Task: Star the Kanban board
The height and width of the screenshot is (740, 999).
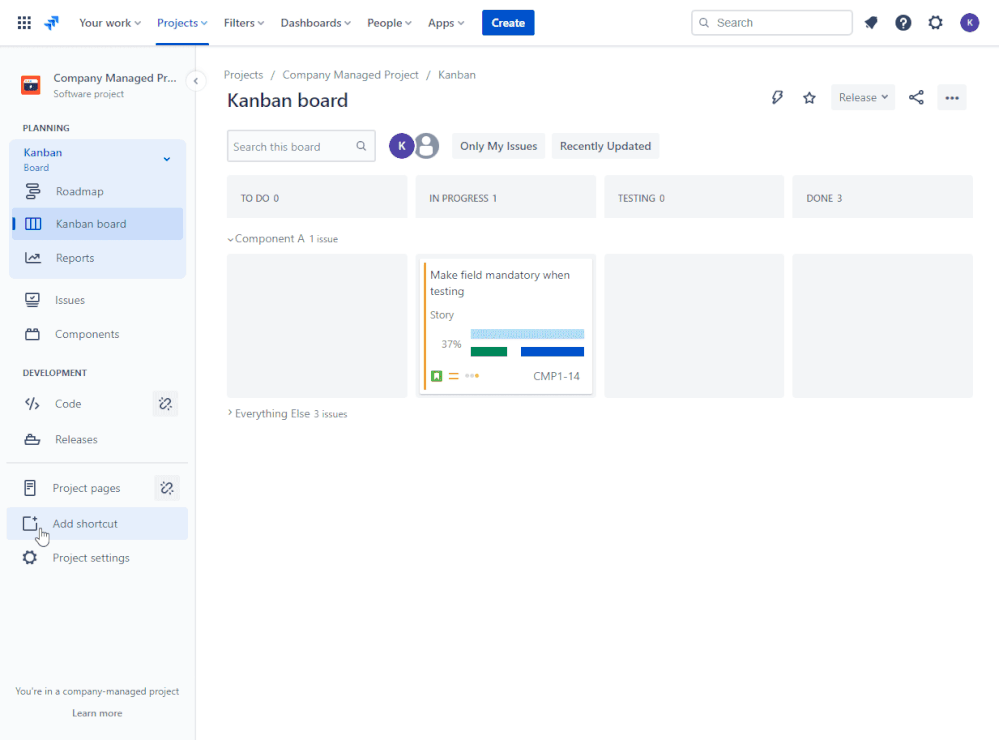Action: (809, 98)
